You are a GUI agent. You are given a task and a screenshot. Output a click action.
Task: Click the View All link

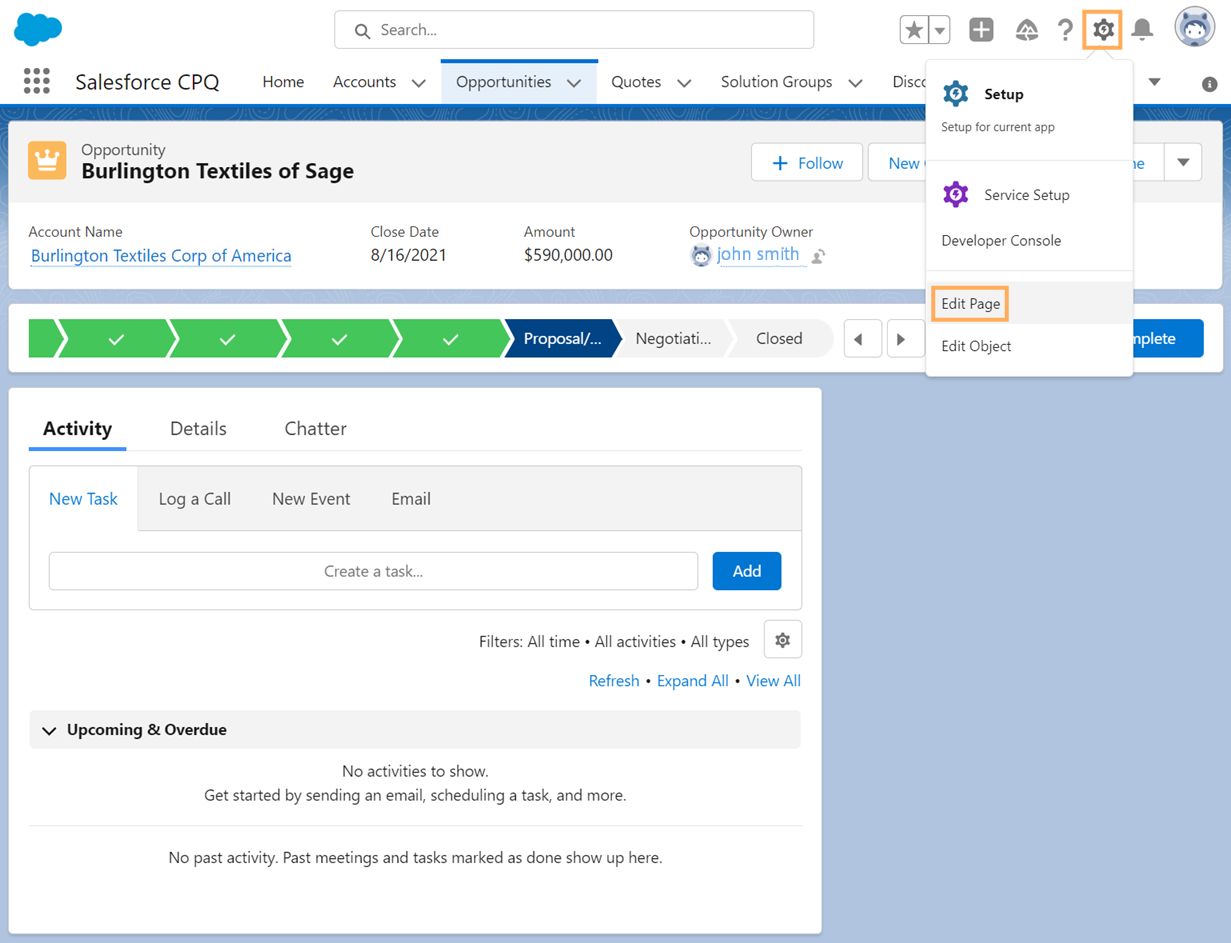(773, 681)
